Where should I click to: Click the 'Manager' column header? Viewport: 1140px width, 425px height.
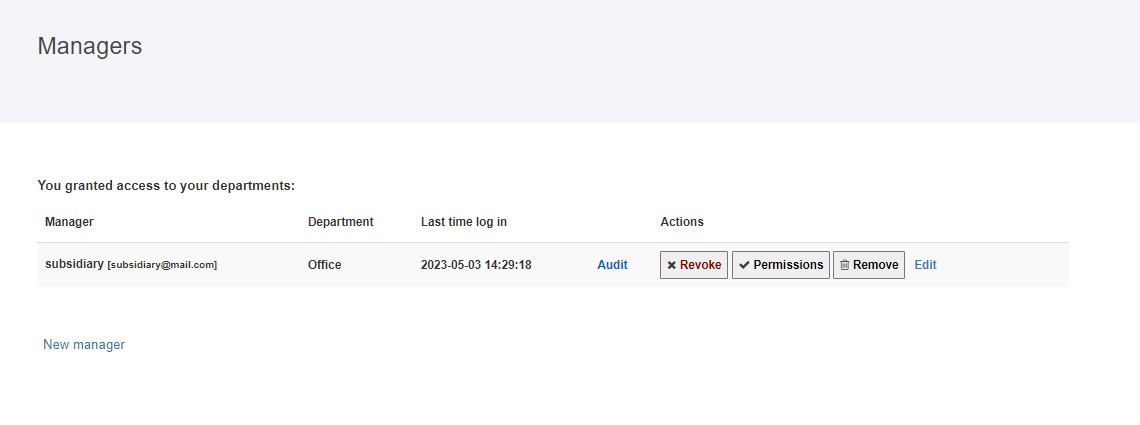pos(69,222)
